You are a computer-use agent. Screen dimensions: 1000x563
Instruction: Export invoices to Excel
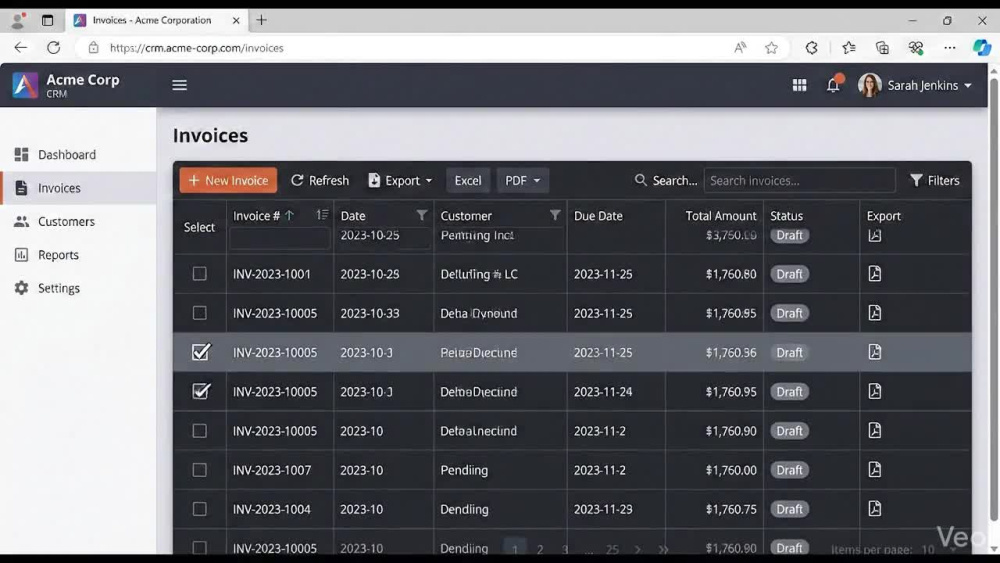coord(468,180)
